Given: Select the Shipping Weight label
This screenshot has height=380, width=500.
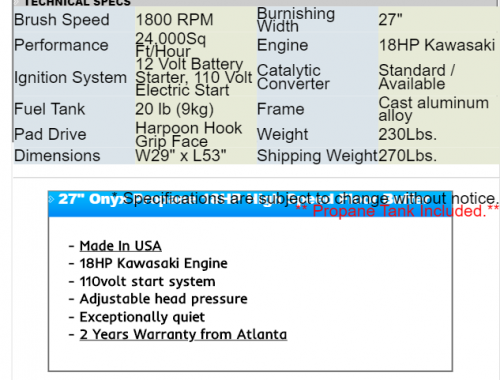Looking at the screenshot, I should [x=317, y=156].
